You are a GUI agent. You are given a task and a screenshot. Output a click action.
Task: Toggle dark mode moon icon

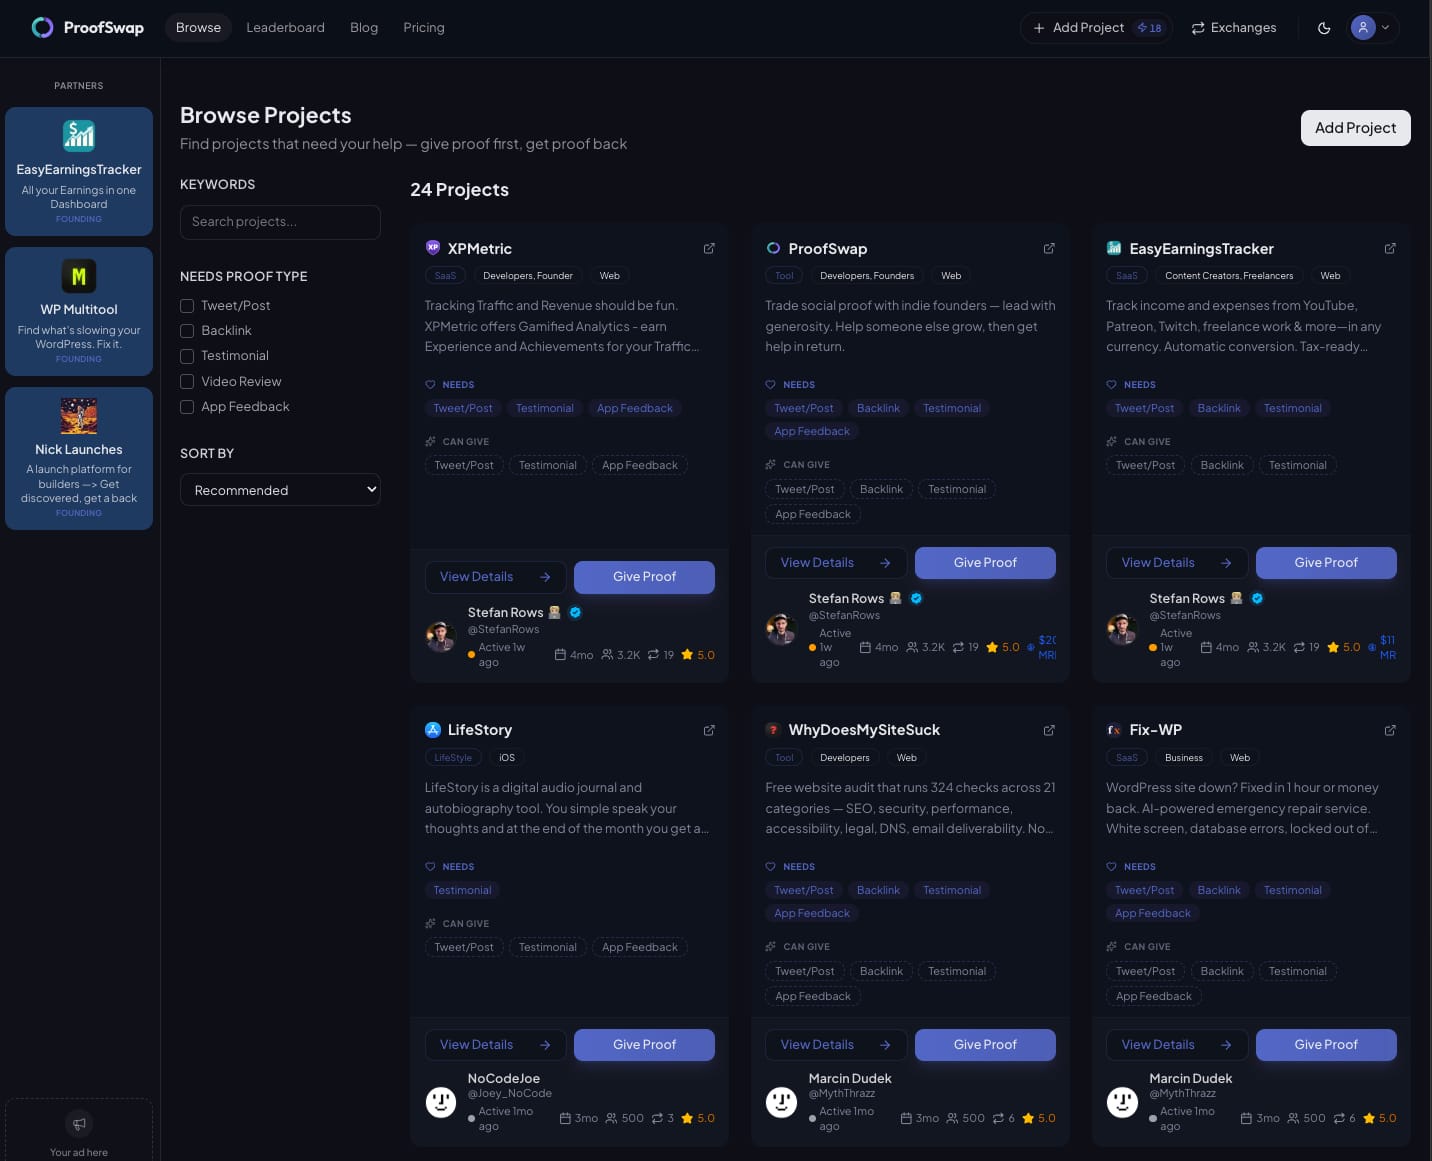[1324, 28]
